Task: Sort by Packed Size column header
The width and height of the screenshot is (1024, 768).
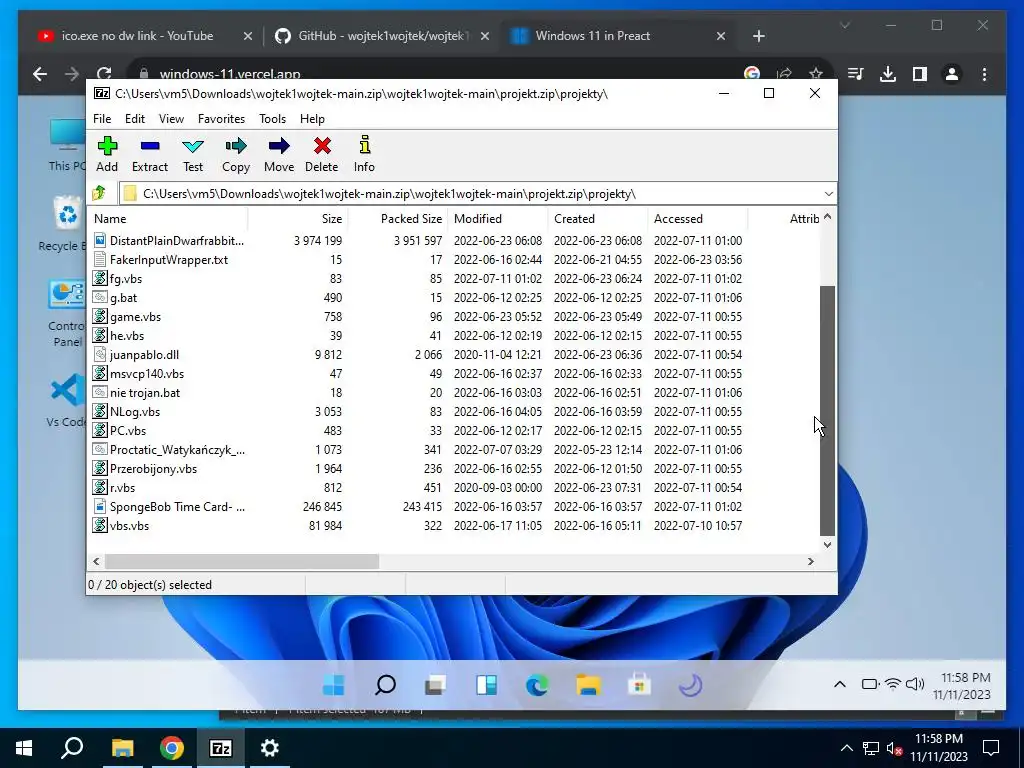Action: click(398, 219)
